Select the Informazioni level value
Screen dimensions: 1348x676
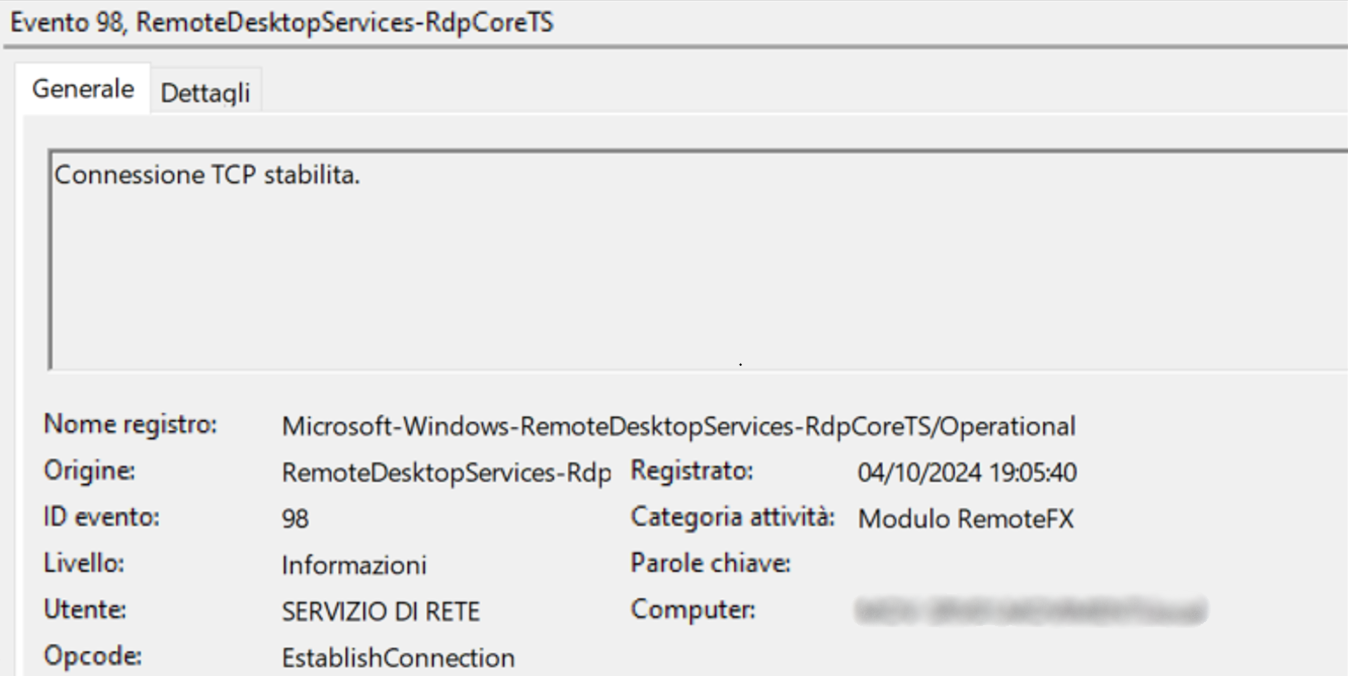[x=354, y=566]
